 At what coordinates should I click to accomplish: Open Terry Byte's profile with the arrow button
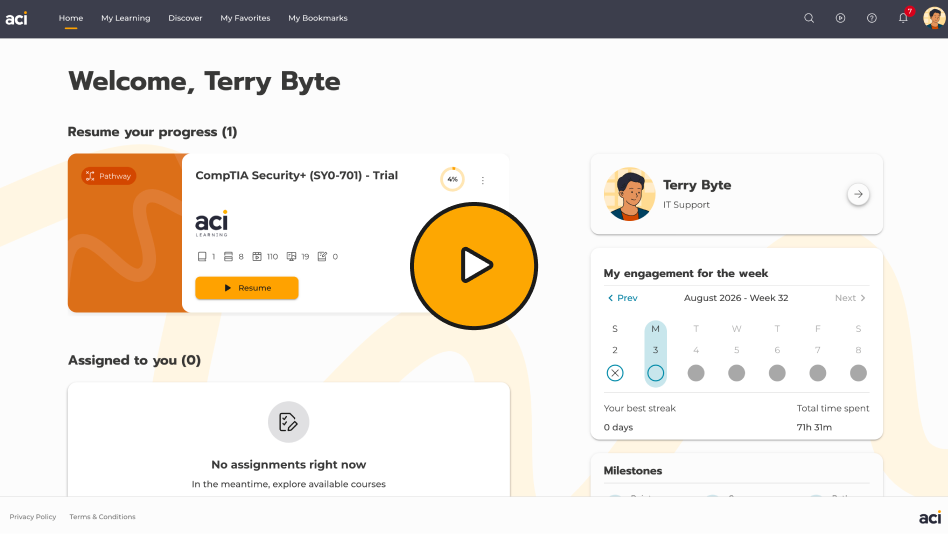coord(858,194)
